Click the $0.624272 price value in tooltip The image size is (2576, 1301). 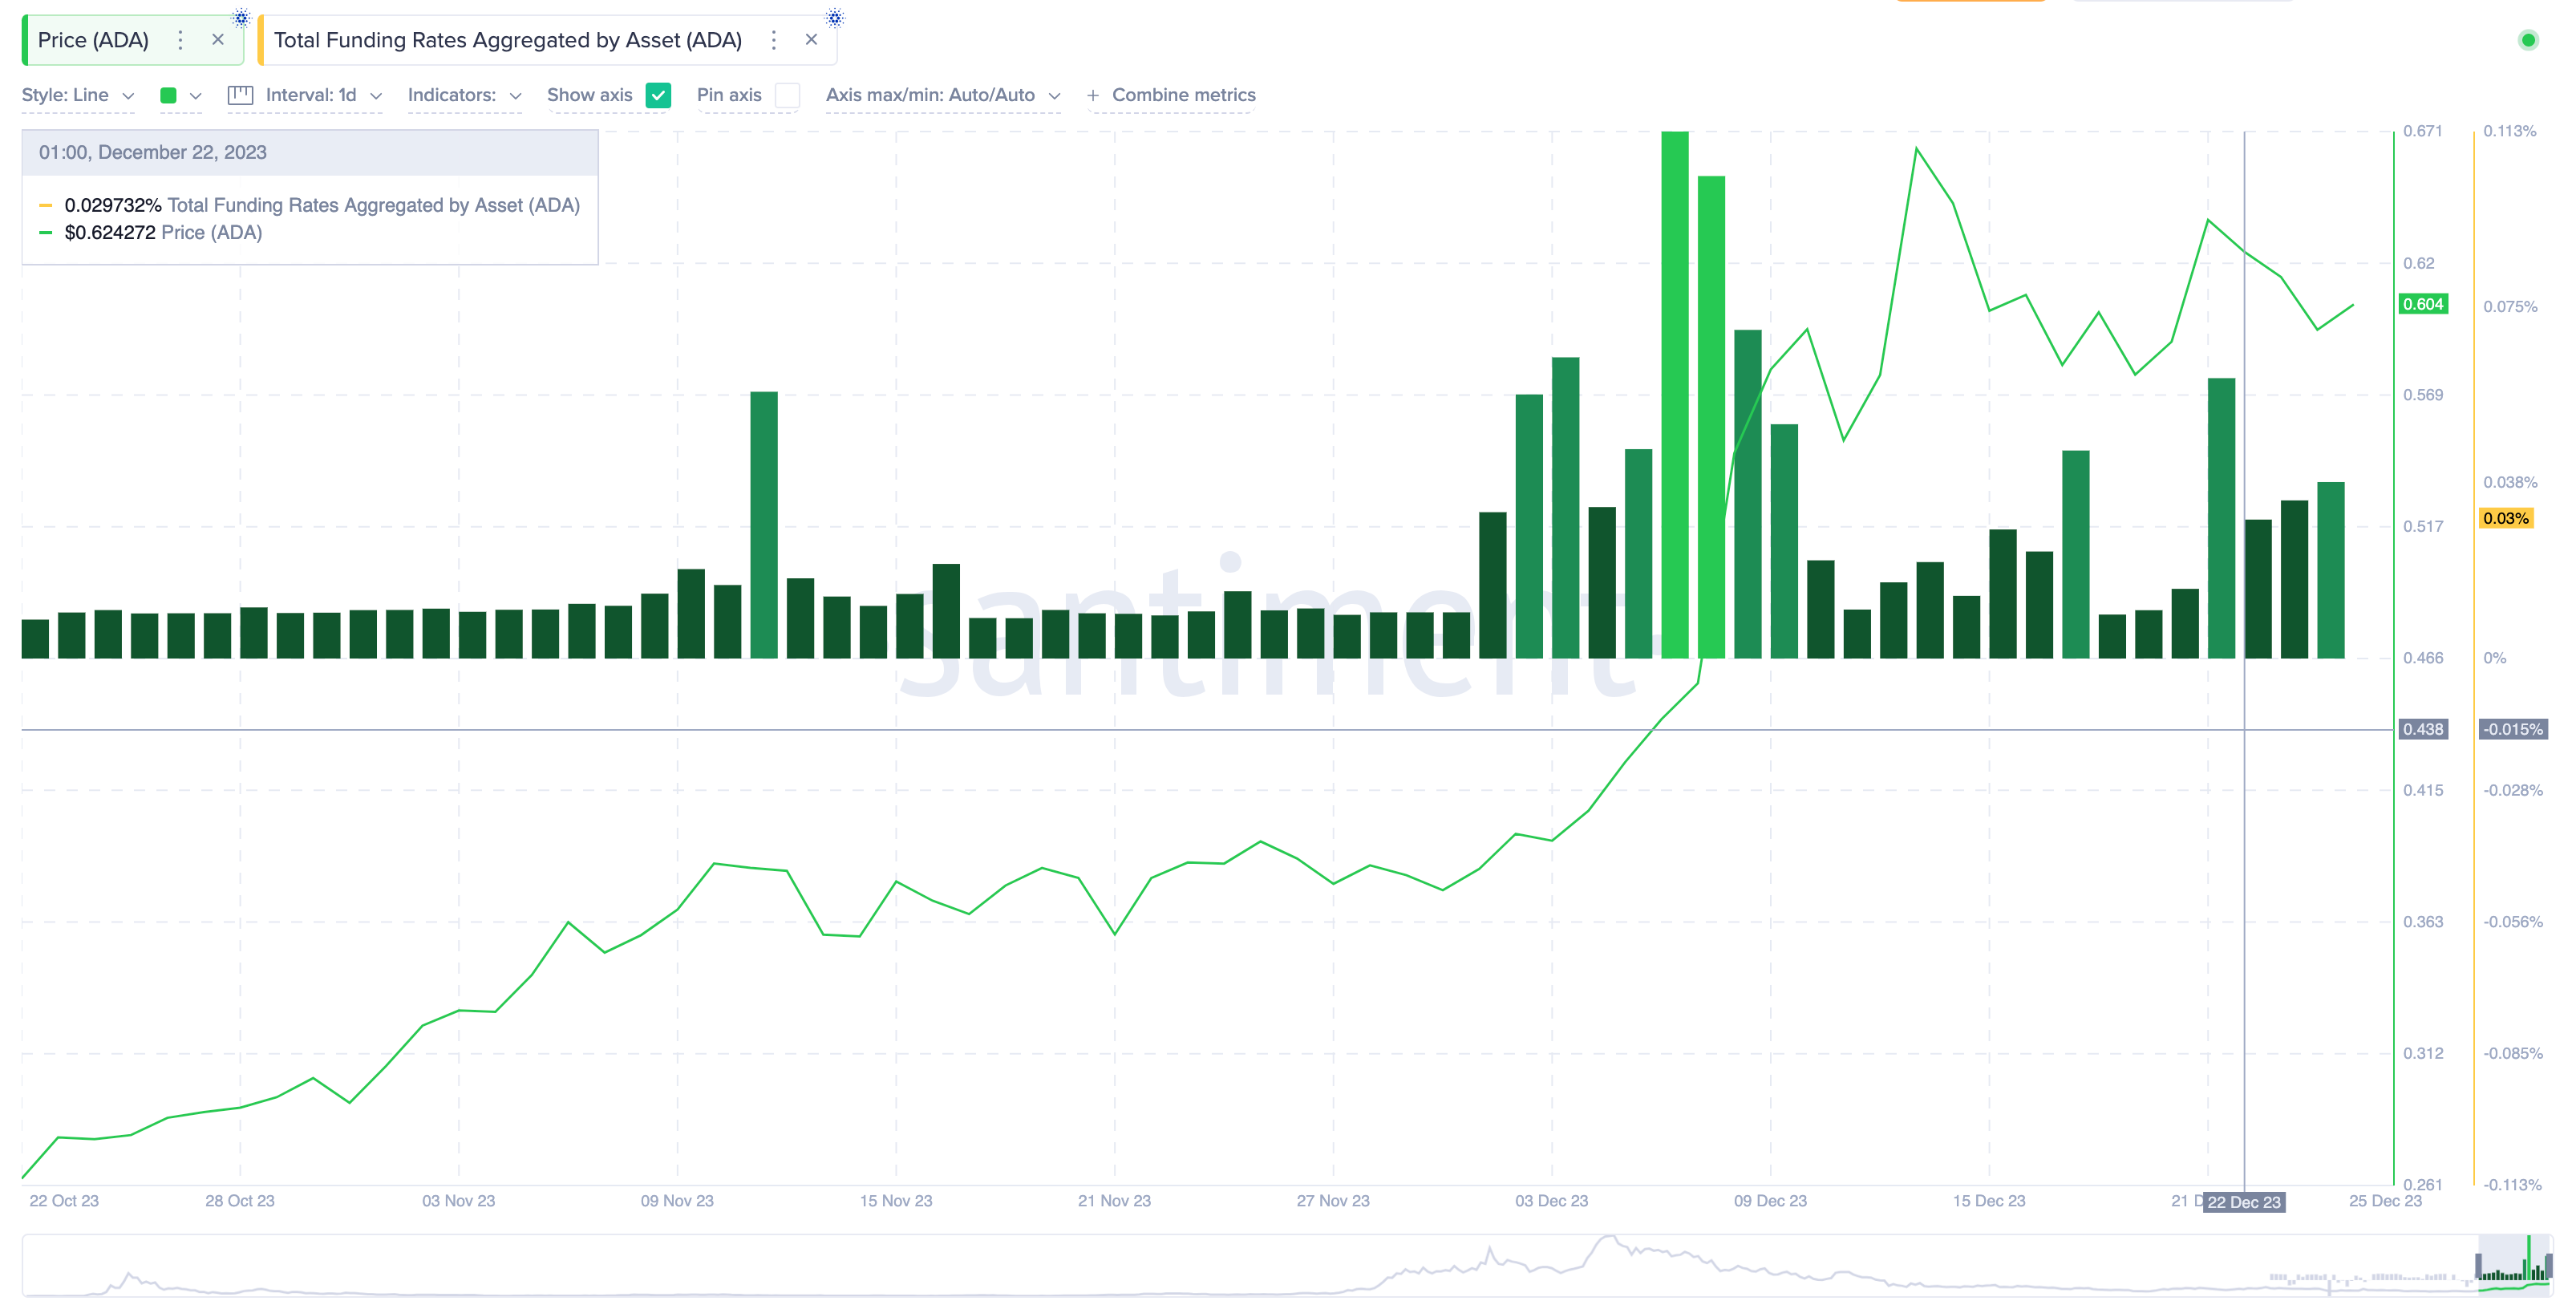tap(110, 232)
